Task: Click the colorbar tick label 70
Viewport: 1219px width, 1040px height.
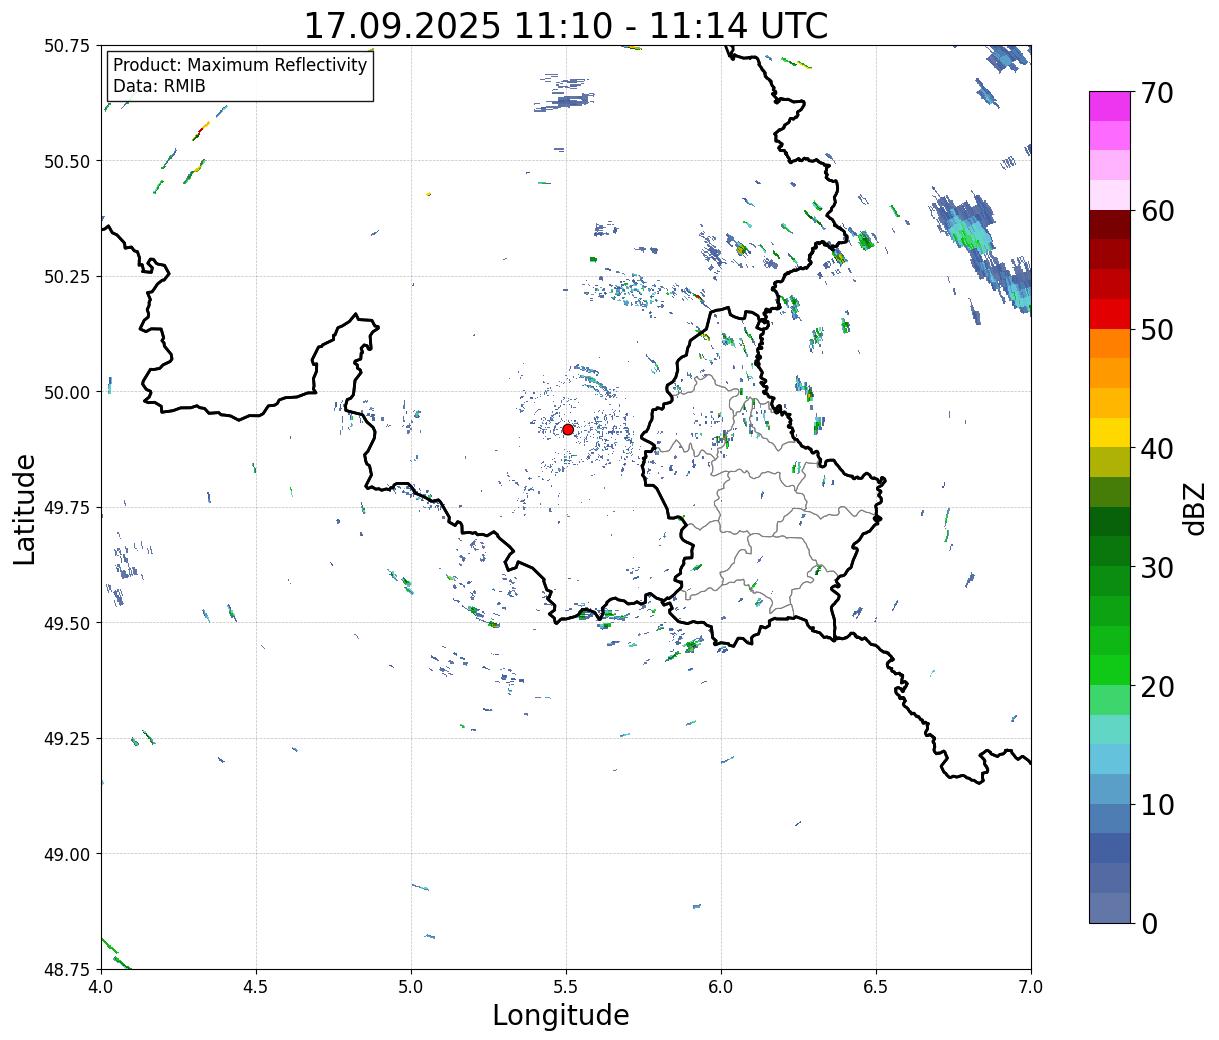Action: pyautogui.click(x=1156, y=92)
